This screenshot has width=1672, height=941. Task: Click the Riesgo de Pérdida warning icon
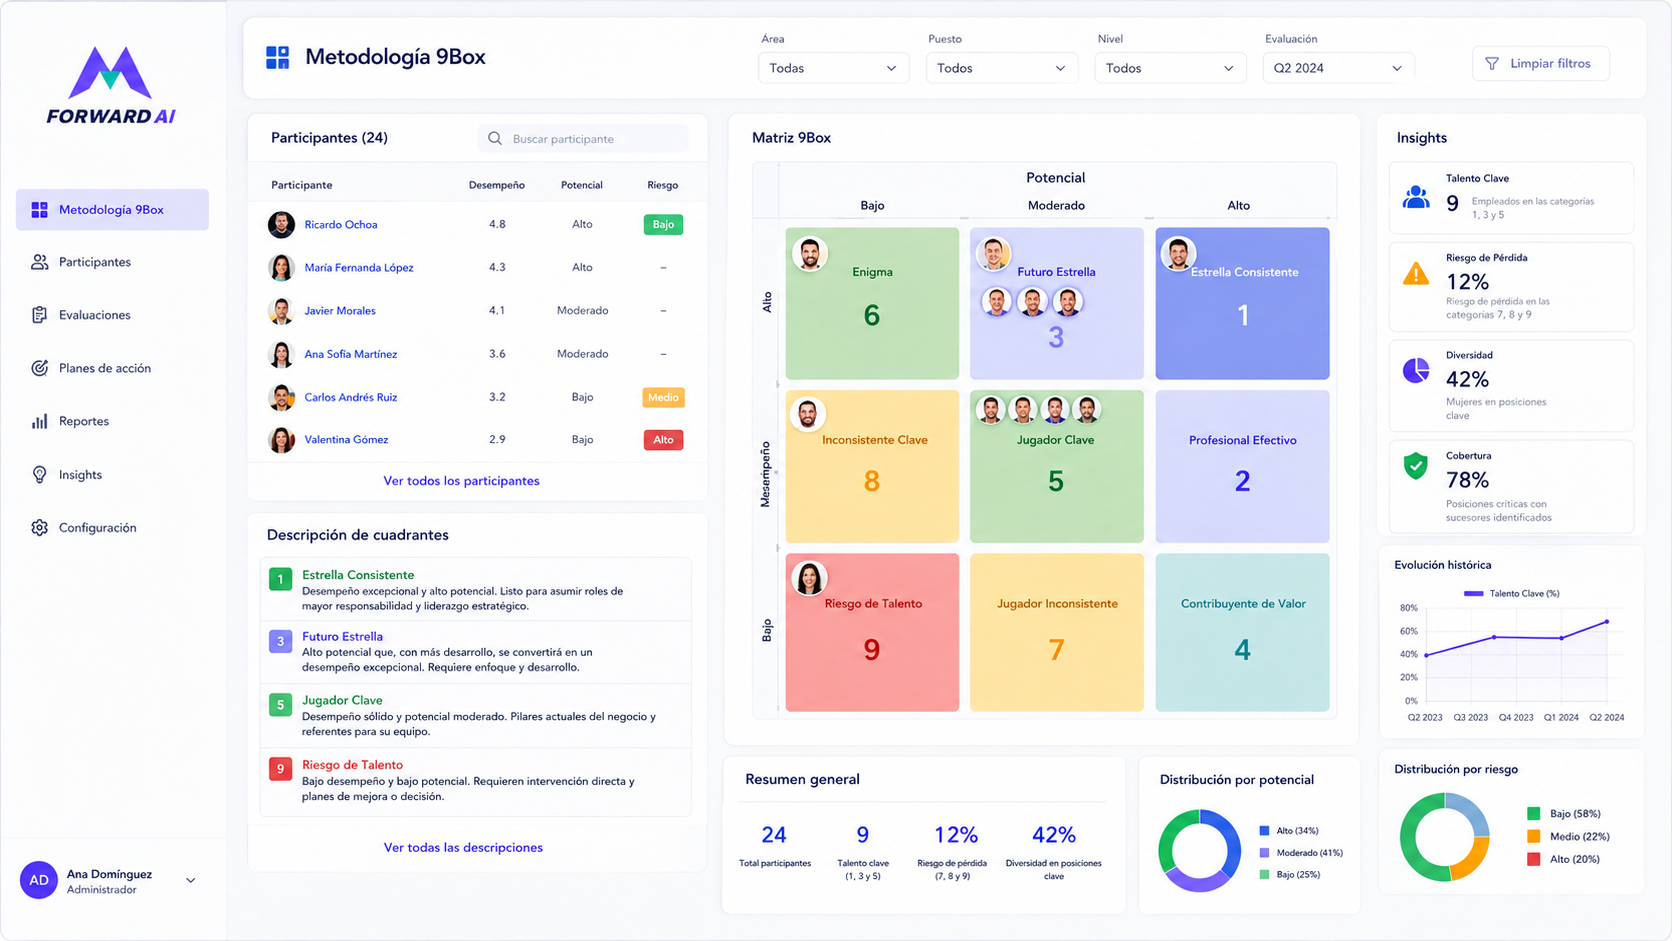tap(1416, 273)
